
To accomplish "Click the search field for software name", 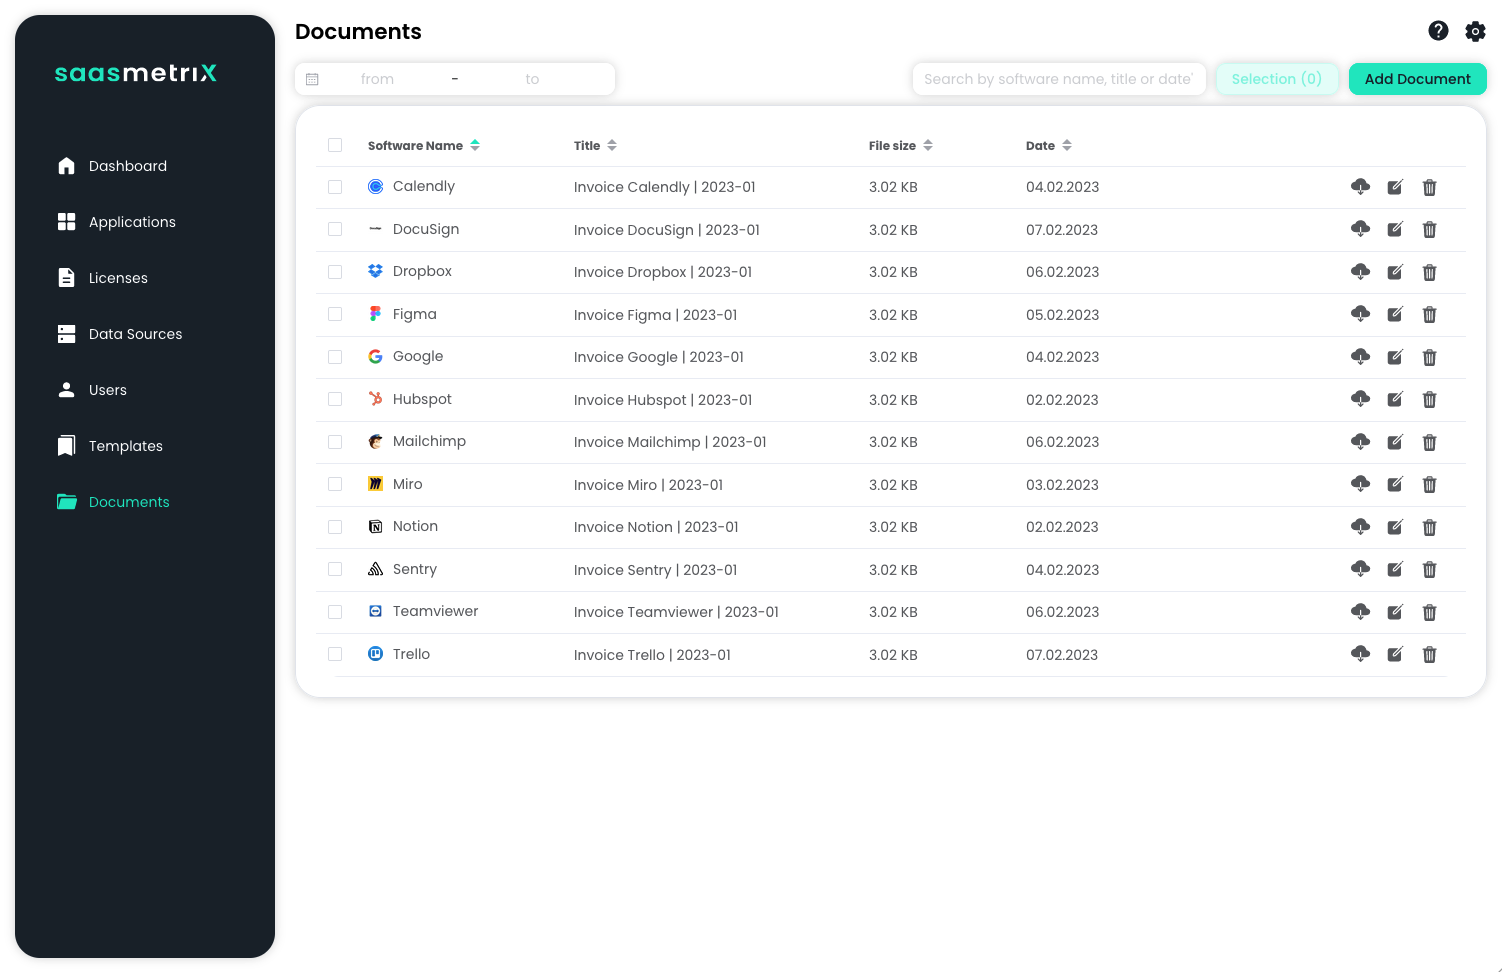I will 1059,79.
